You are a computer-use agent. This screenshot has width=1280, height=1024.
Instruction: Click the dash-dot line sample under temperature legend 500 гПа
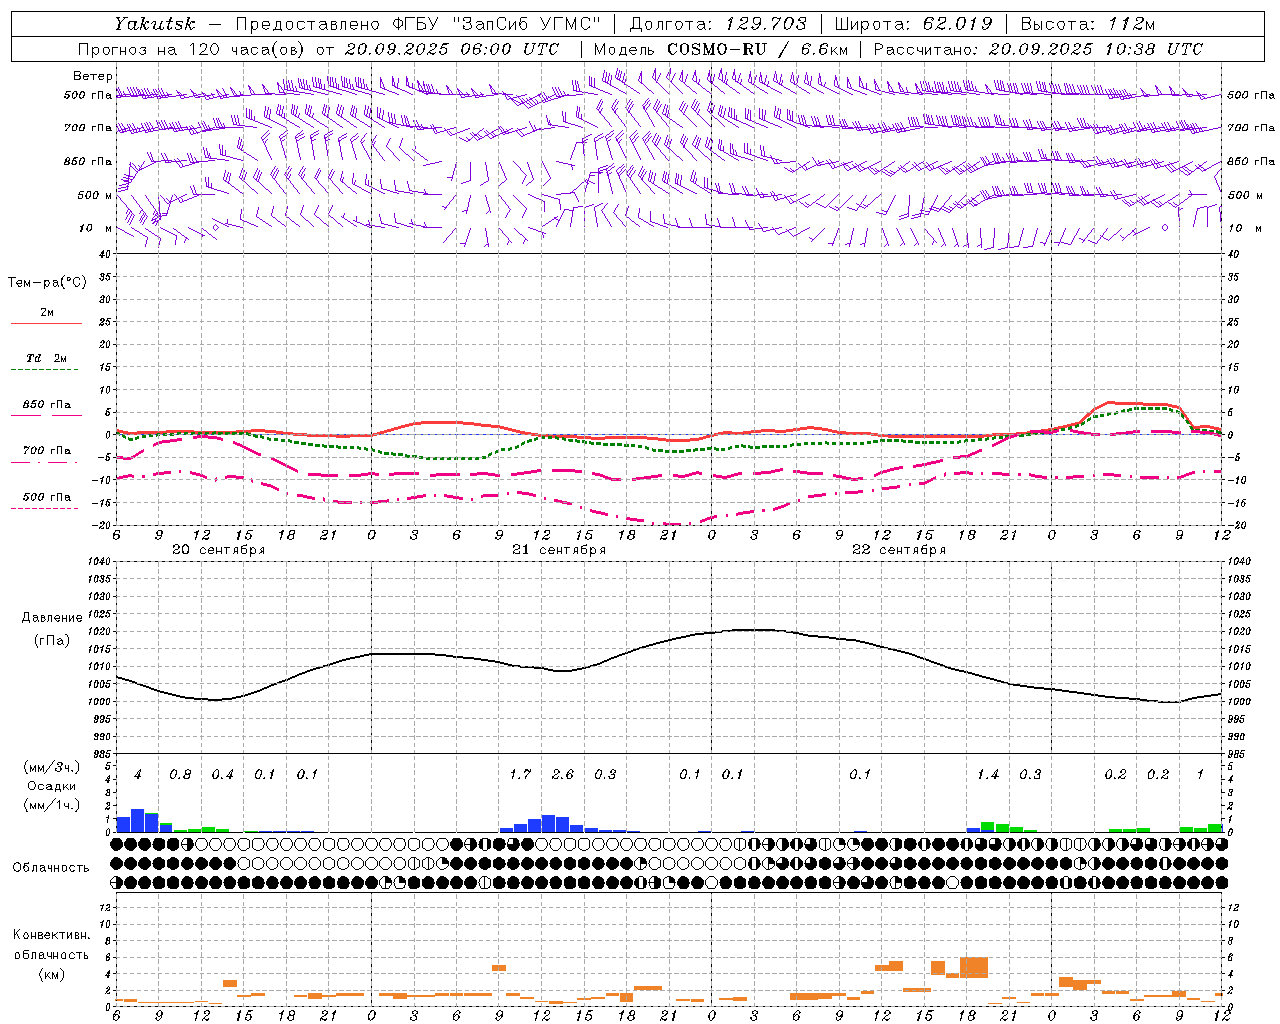click(x=46, y=509)
